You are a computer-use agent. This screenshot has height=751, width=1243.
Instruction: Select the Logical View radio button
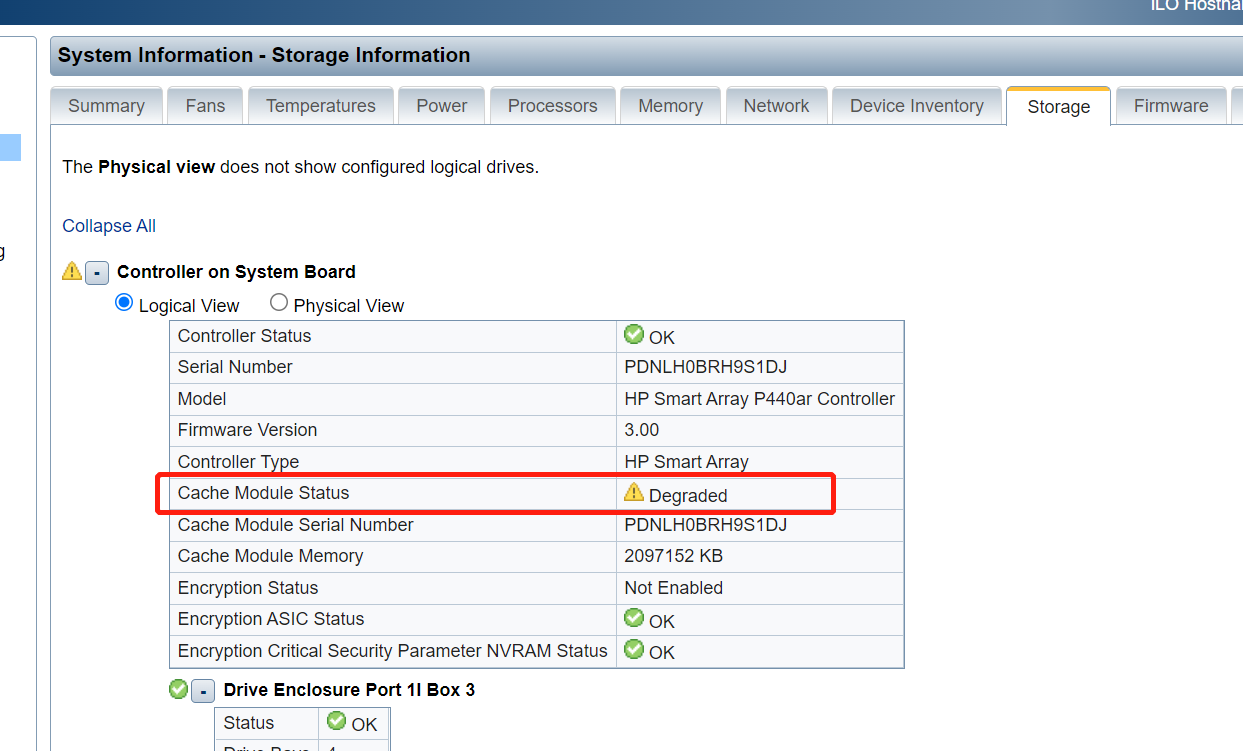[x=125, y=303]
